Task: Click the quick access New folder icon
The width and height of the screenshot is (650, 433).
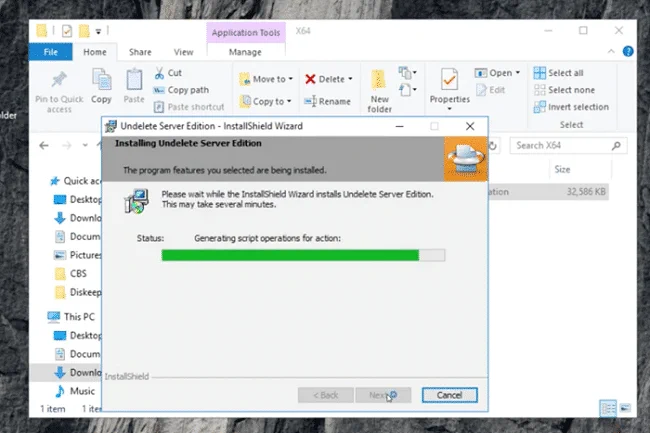Action: [x=84, y=31]
